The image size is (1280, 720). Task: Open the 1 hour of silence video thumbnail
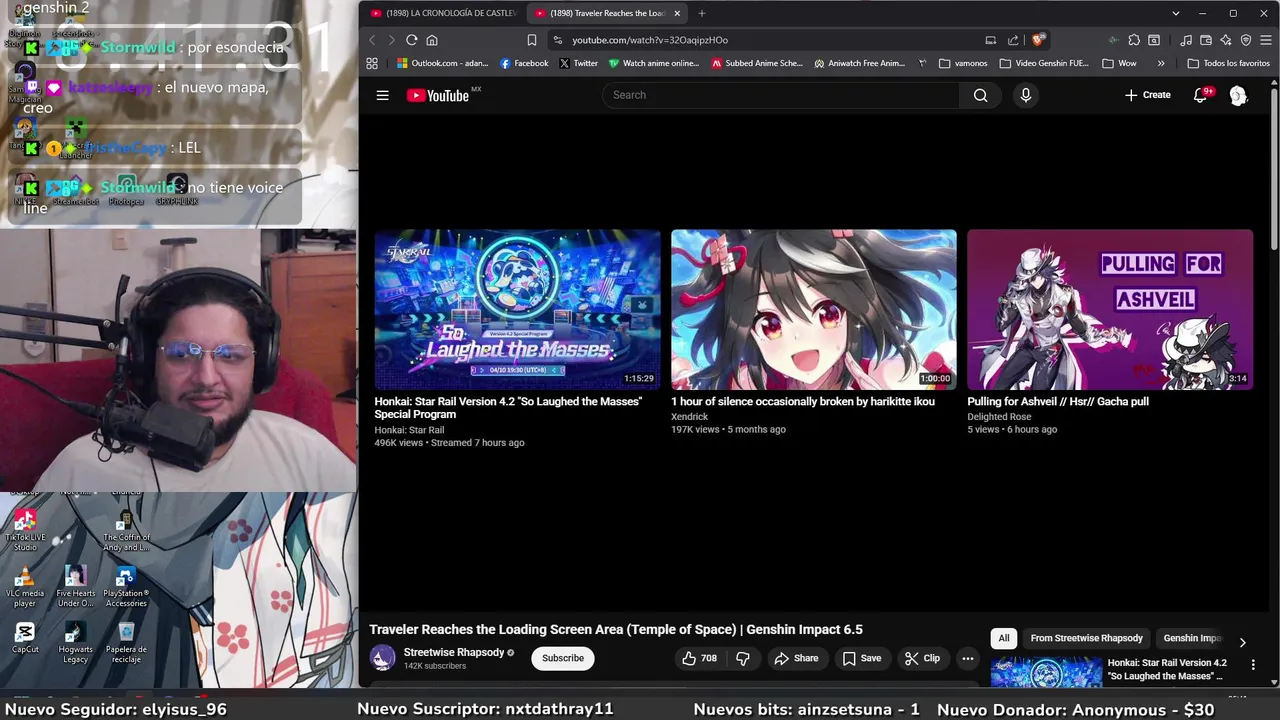tap(813, 309)
